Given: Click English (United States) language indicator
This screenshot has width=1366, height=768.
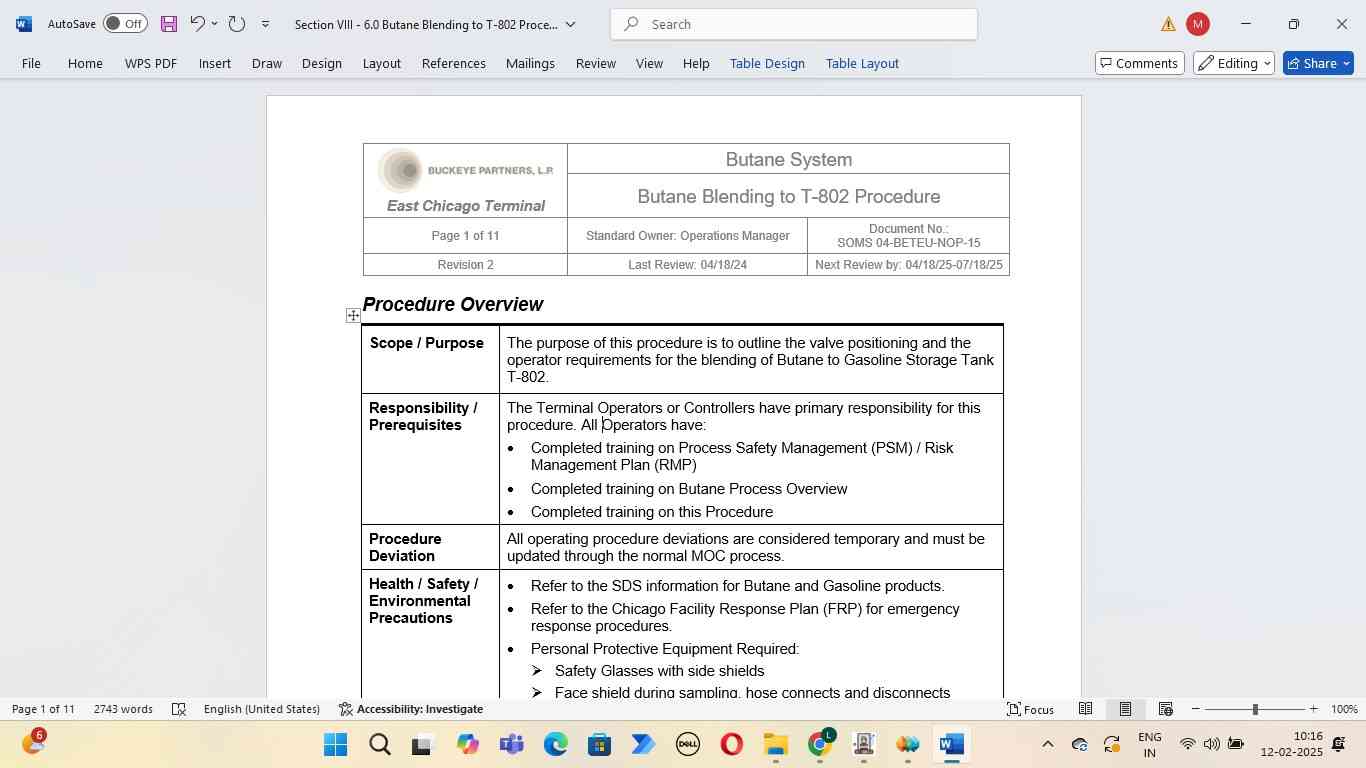Looking at the screenshot, I should pyautogui.click(x=262, y=709).
